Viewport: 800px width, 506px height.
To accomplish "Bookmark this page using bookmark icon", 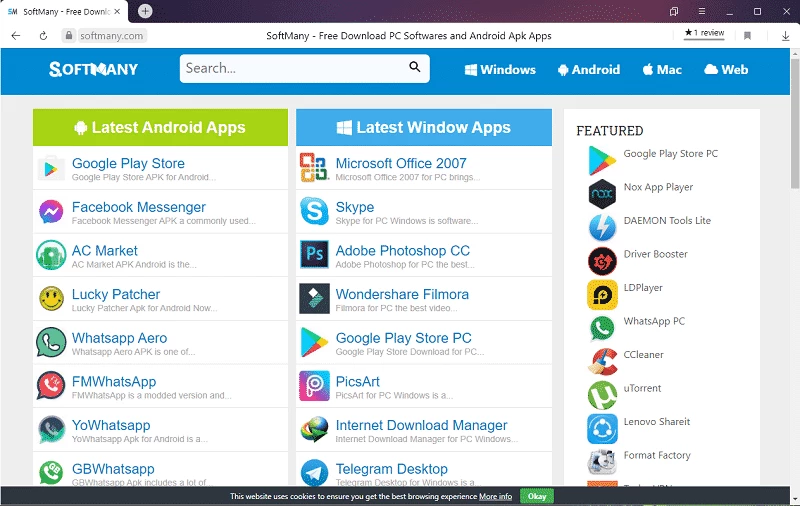I will pyautogui.click(x=747, y=35).
